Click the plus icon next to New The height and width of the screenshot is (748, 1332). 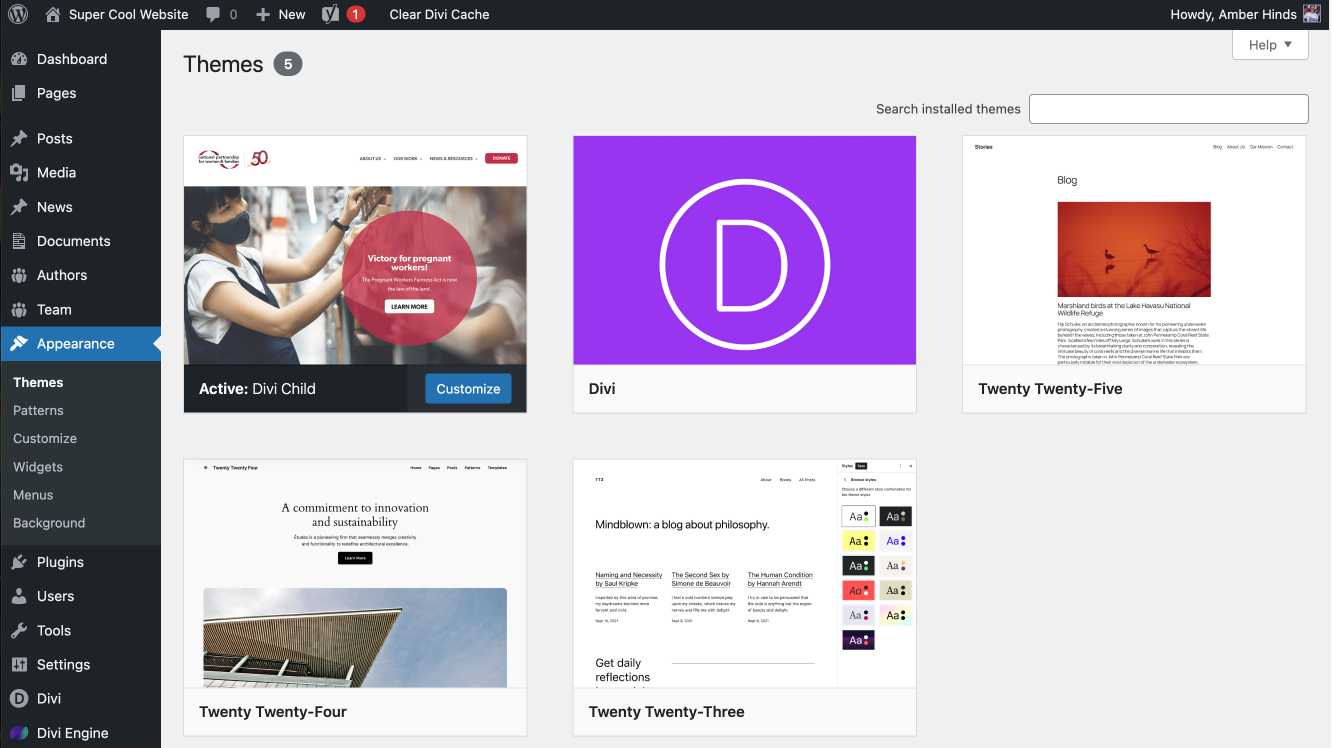click(x=263, y=14)
